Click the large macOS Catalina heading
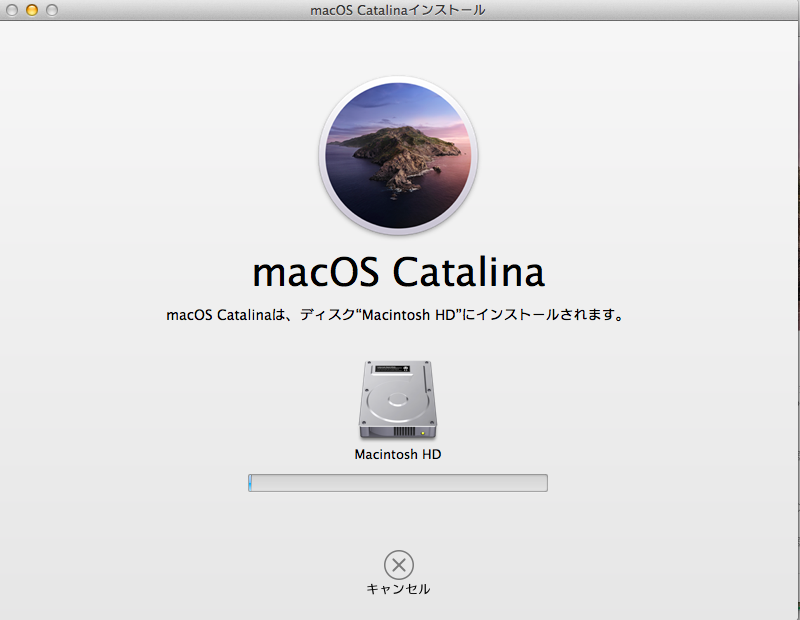 (x=398, y=272)
